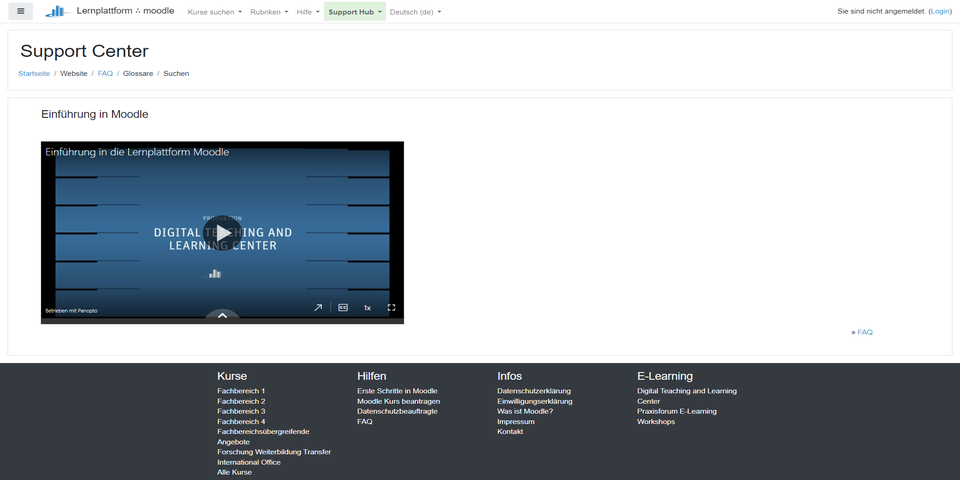This screenshot has width=960, height=480.
Task: Open FAQ breadcrumb link
Action: click(x=105, y=73)
